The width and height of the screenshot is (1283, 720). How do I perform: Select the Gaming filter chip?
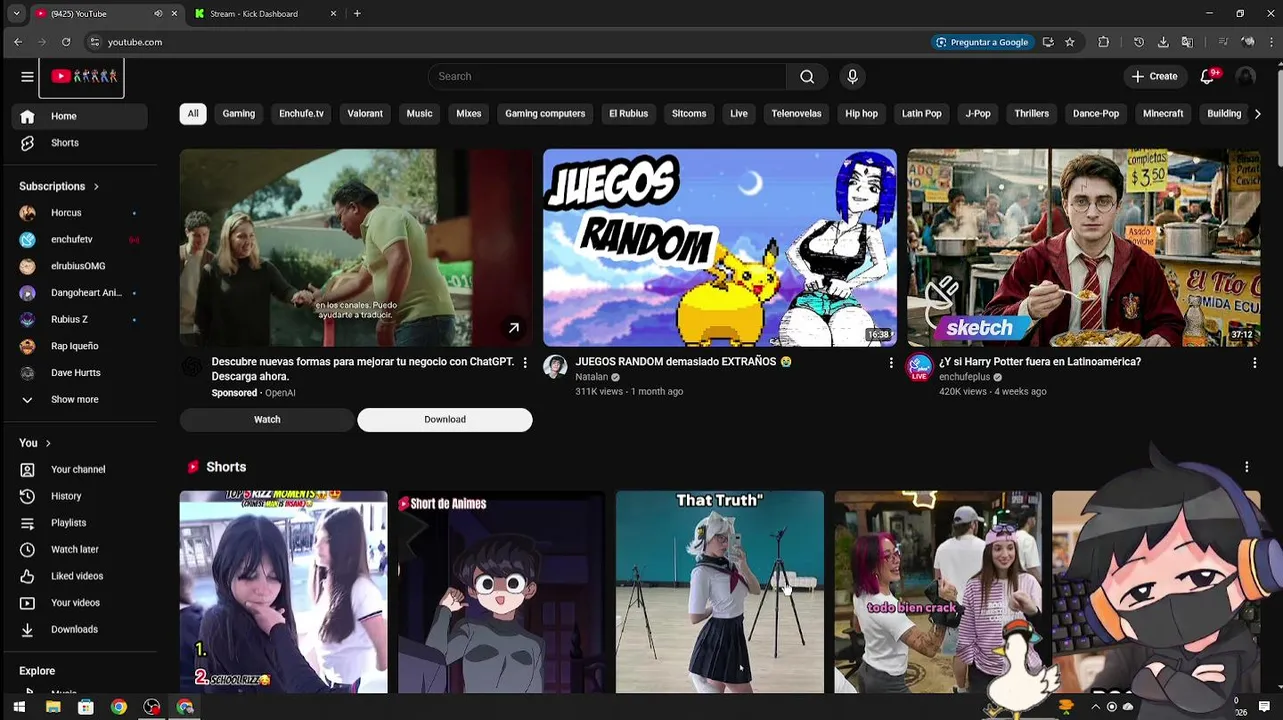239,114
